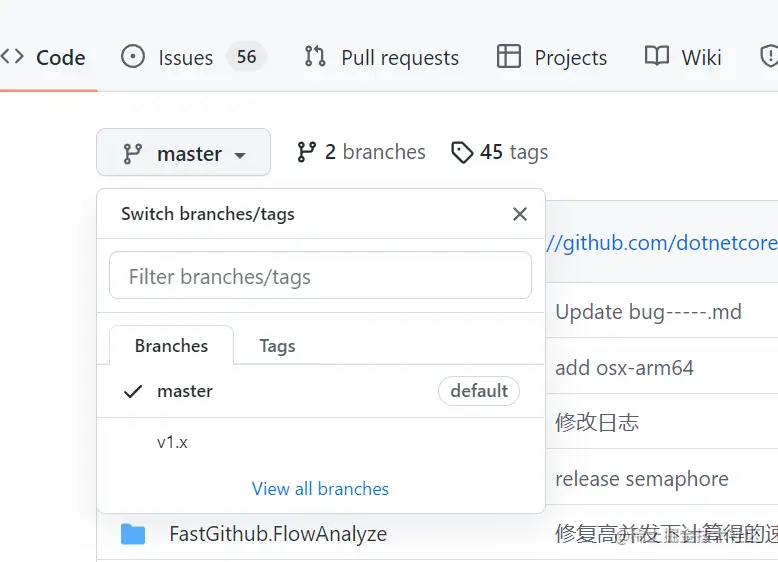Open commit 'release semaphore'
Screen dimensions: 778x562
[x=642, y=479]
